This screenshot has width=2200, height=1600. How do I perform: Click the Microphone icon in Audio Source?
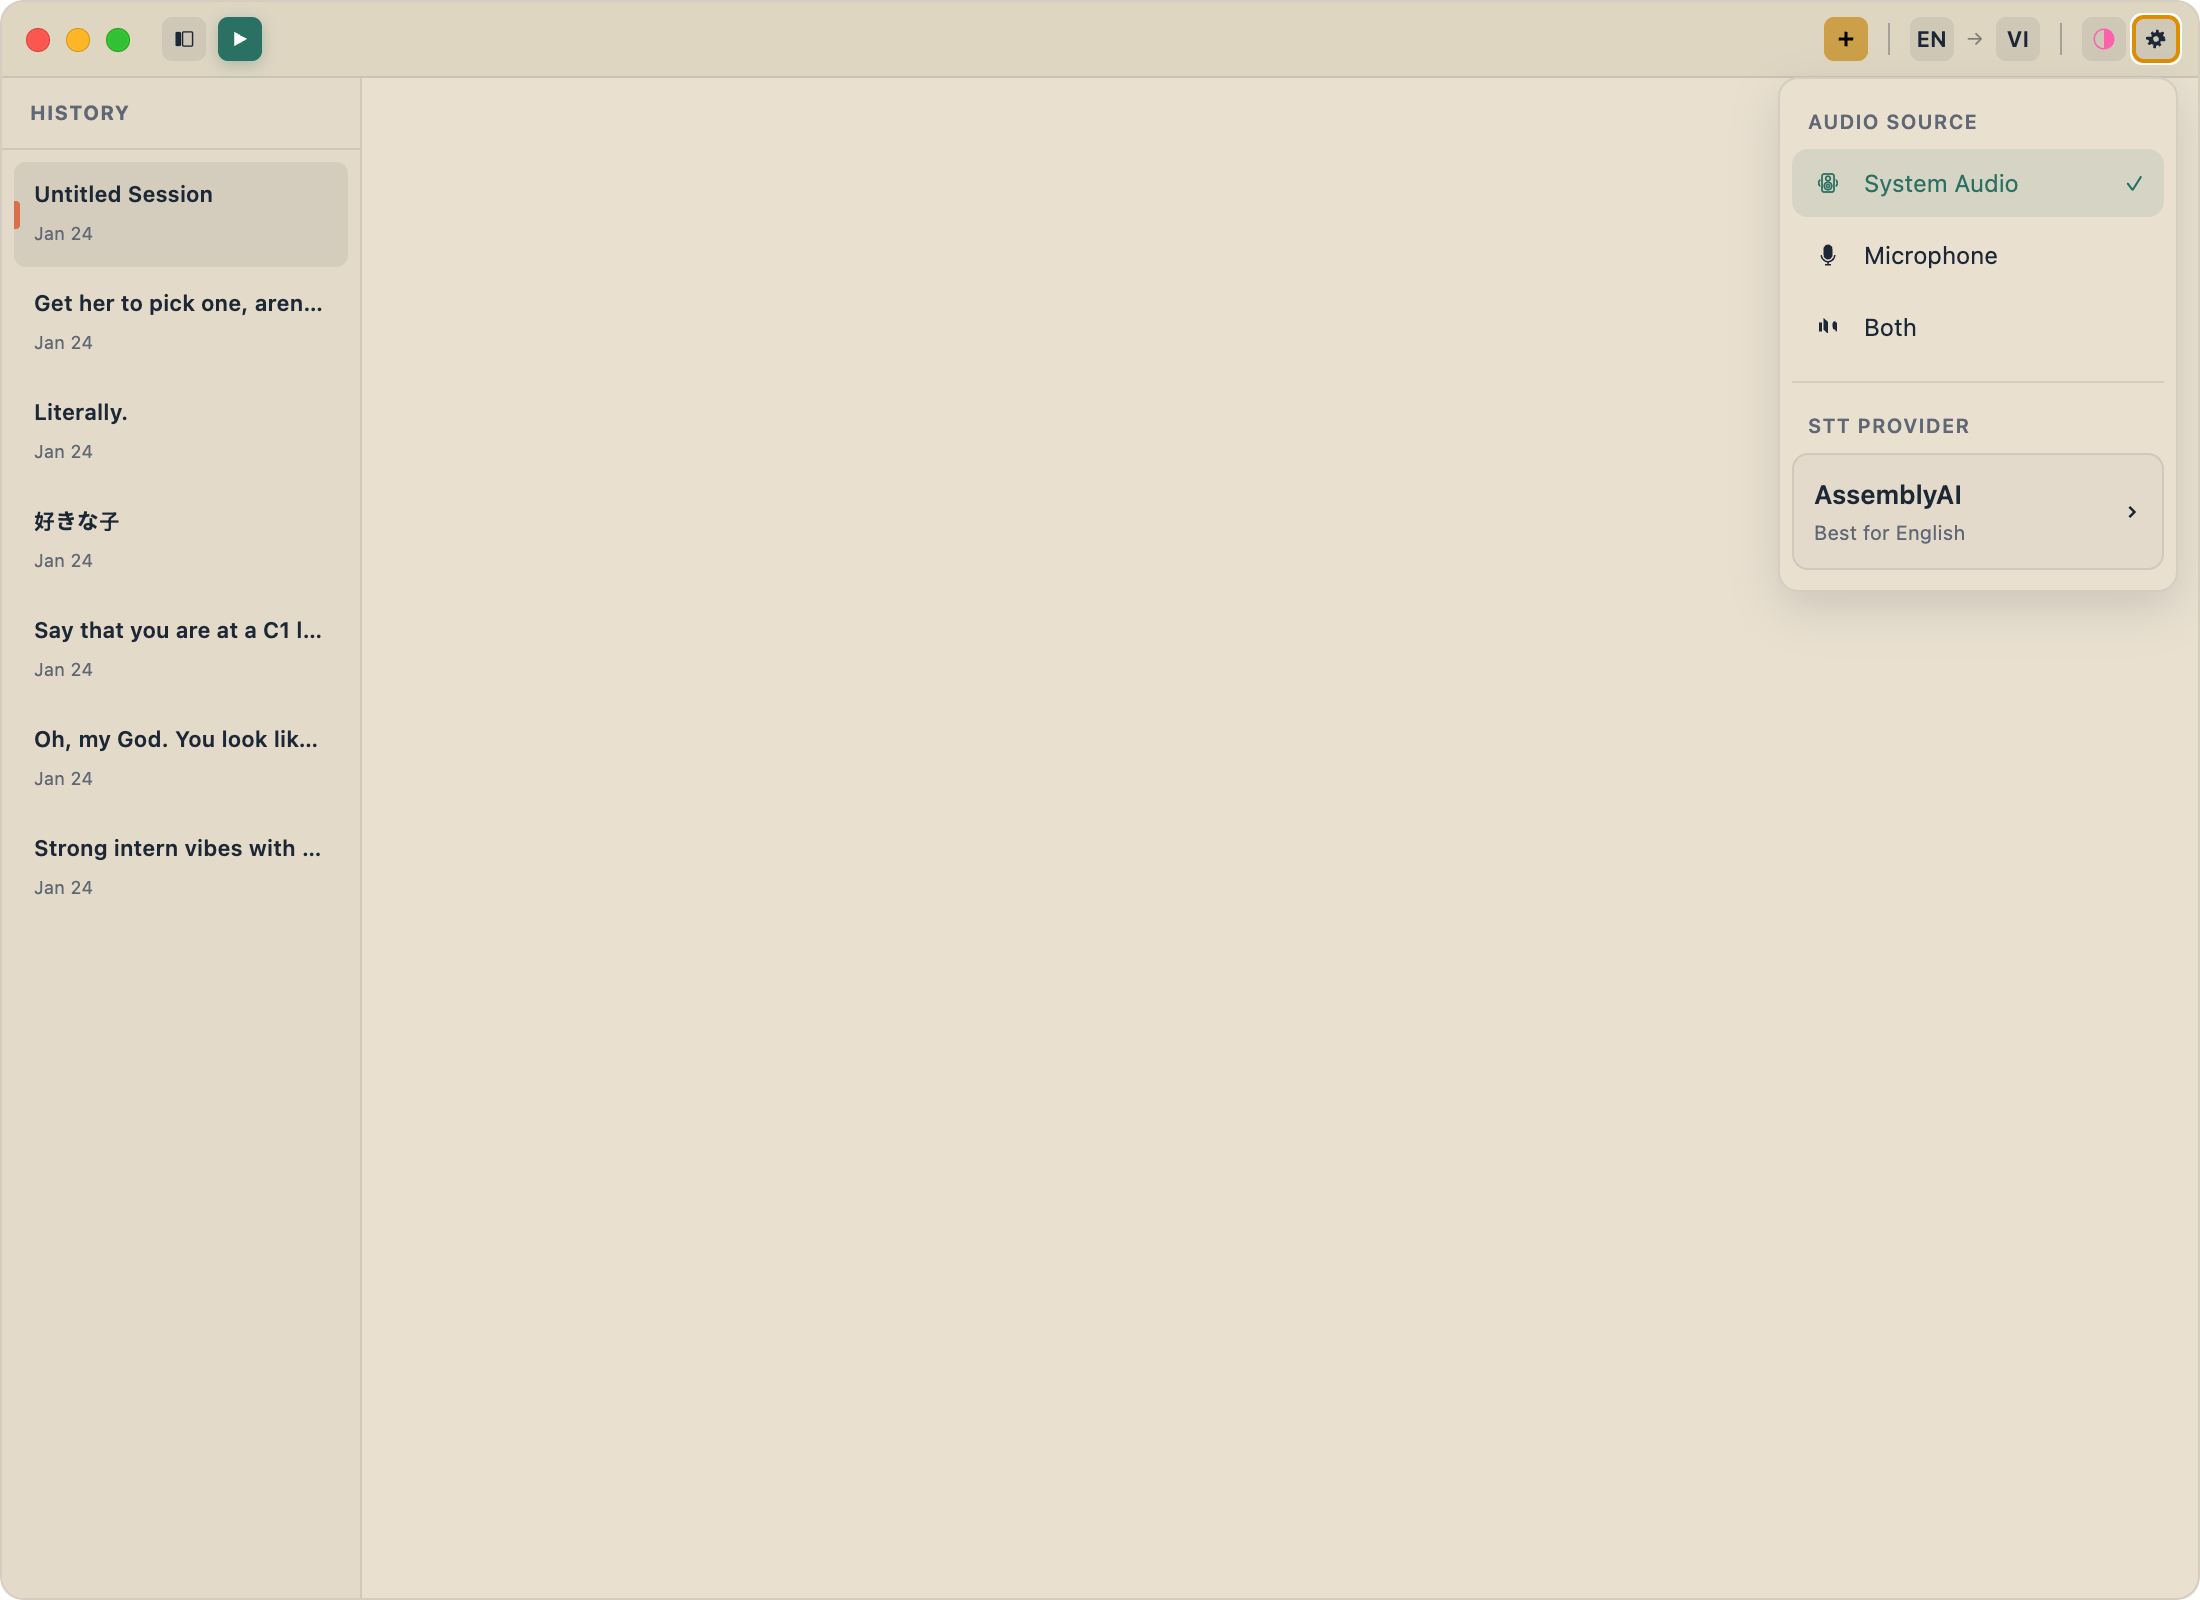(1828, 255)
